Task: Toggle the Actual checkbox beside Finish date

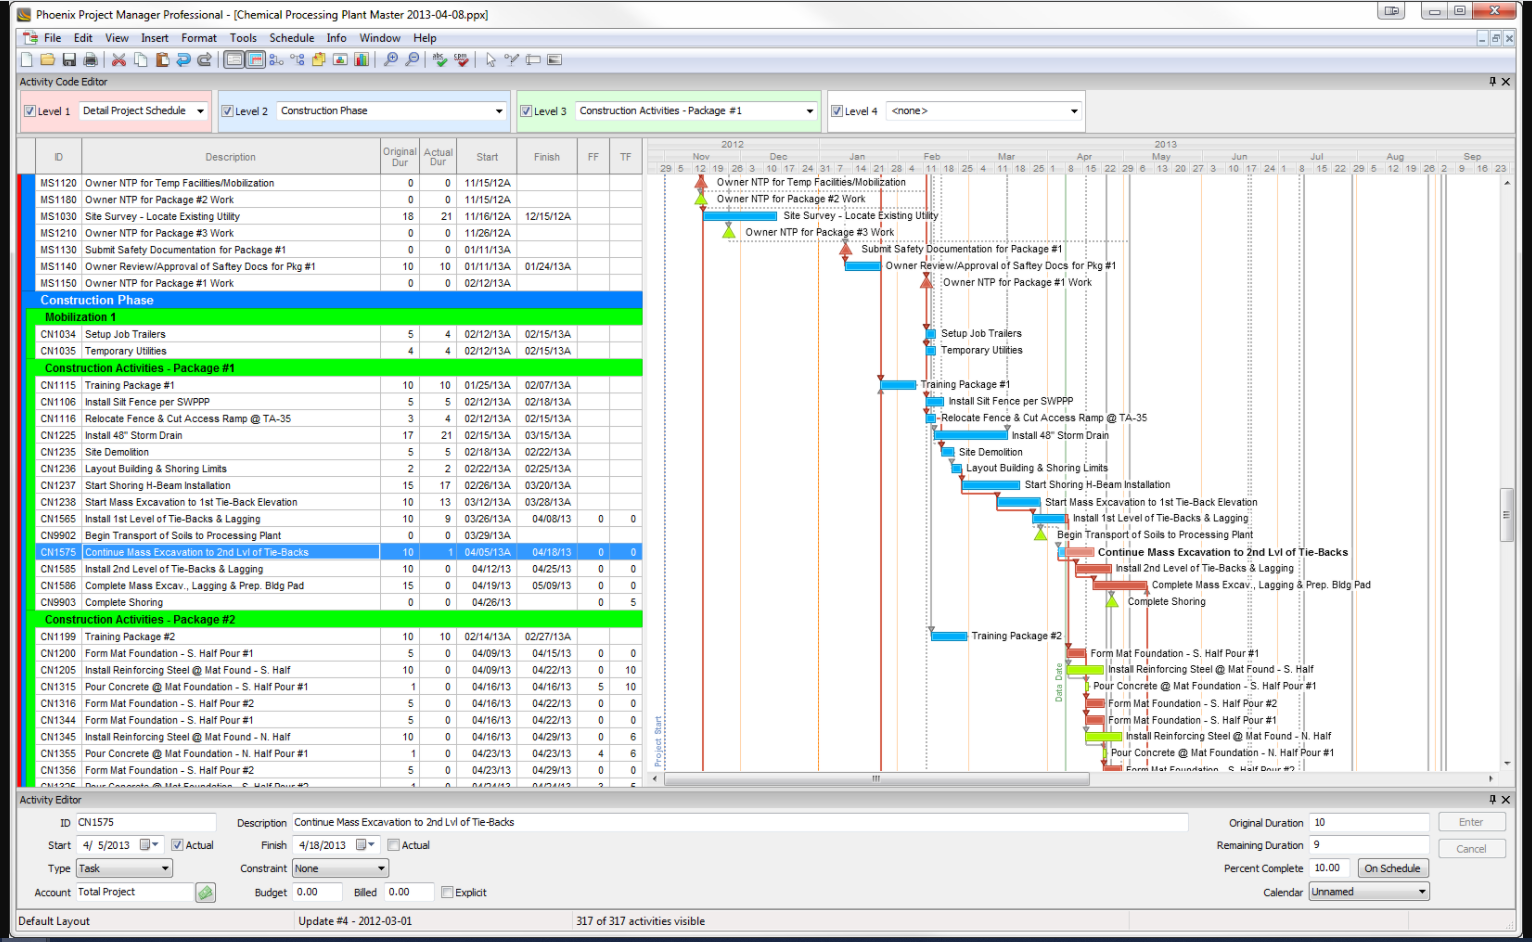Action: click(x=393, y=845)
